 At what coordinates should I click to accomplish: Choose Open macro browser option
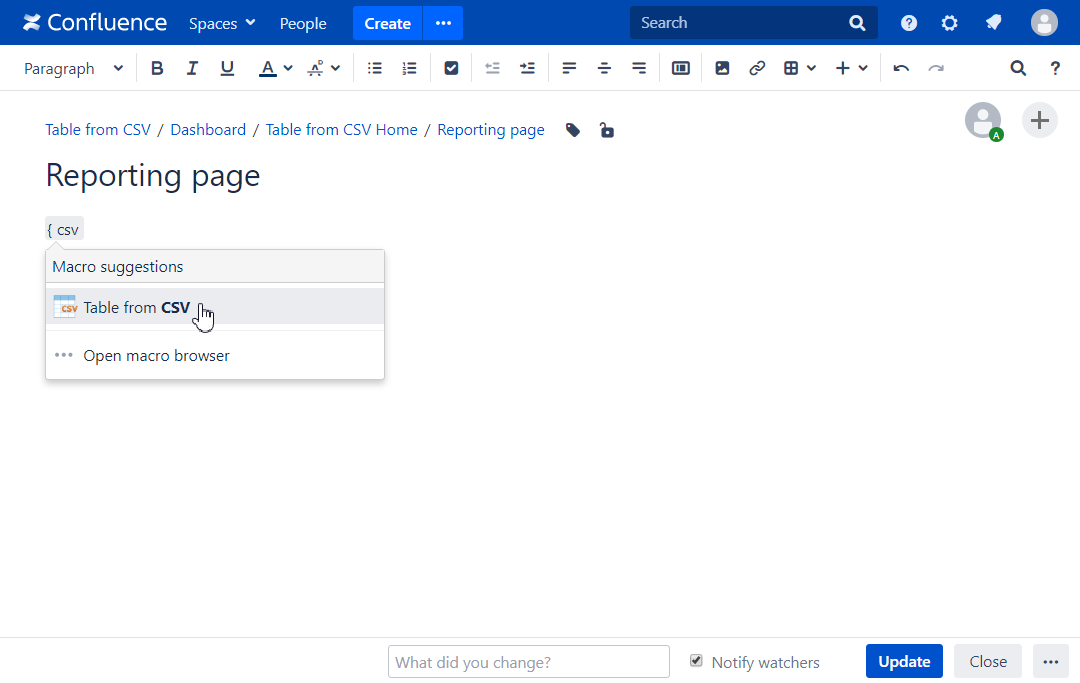156,356
